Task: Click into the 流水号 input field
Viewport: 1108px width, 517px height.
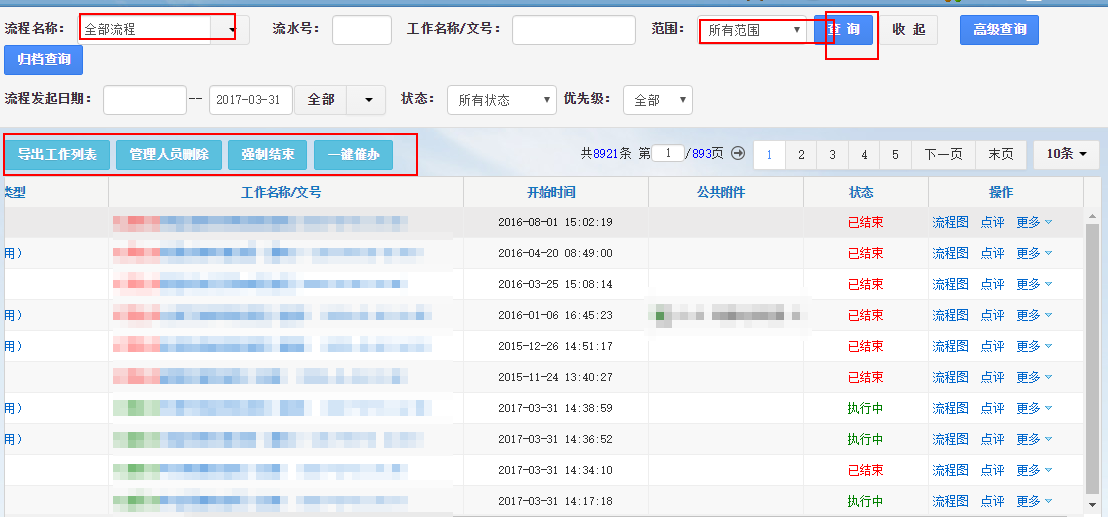Action: [361, 30]
